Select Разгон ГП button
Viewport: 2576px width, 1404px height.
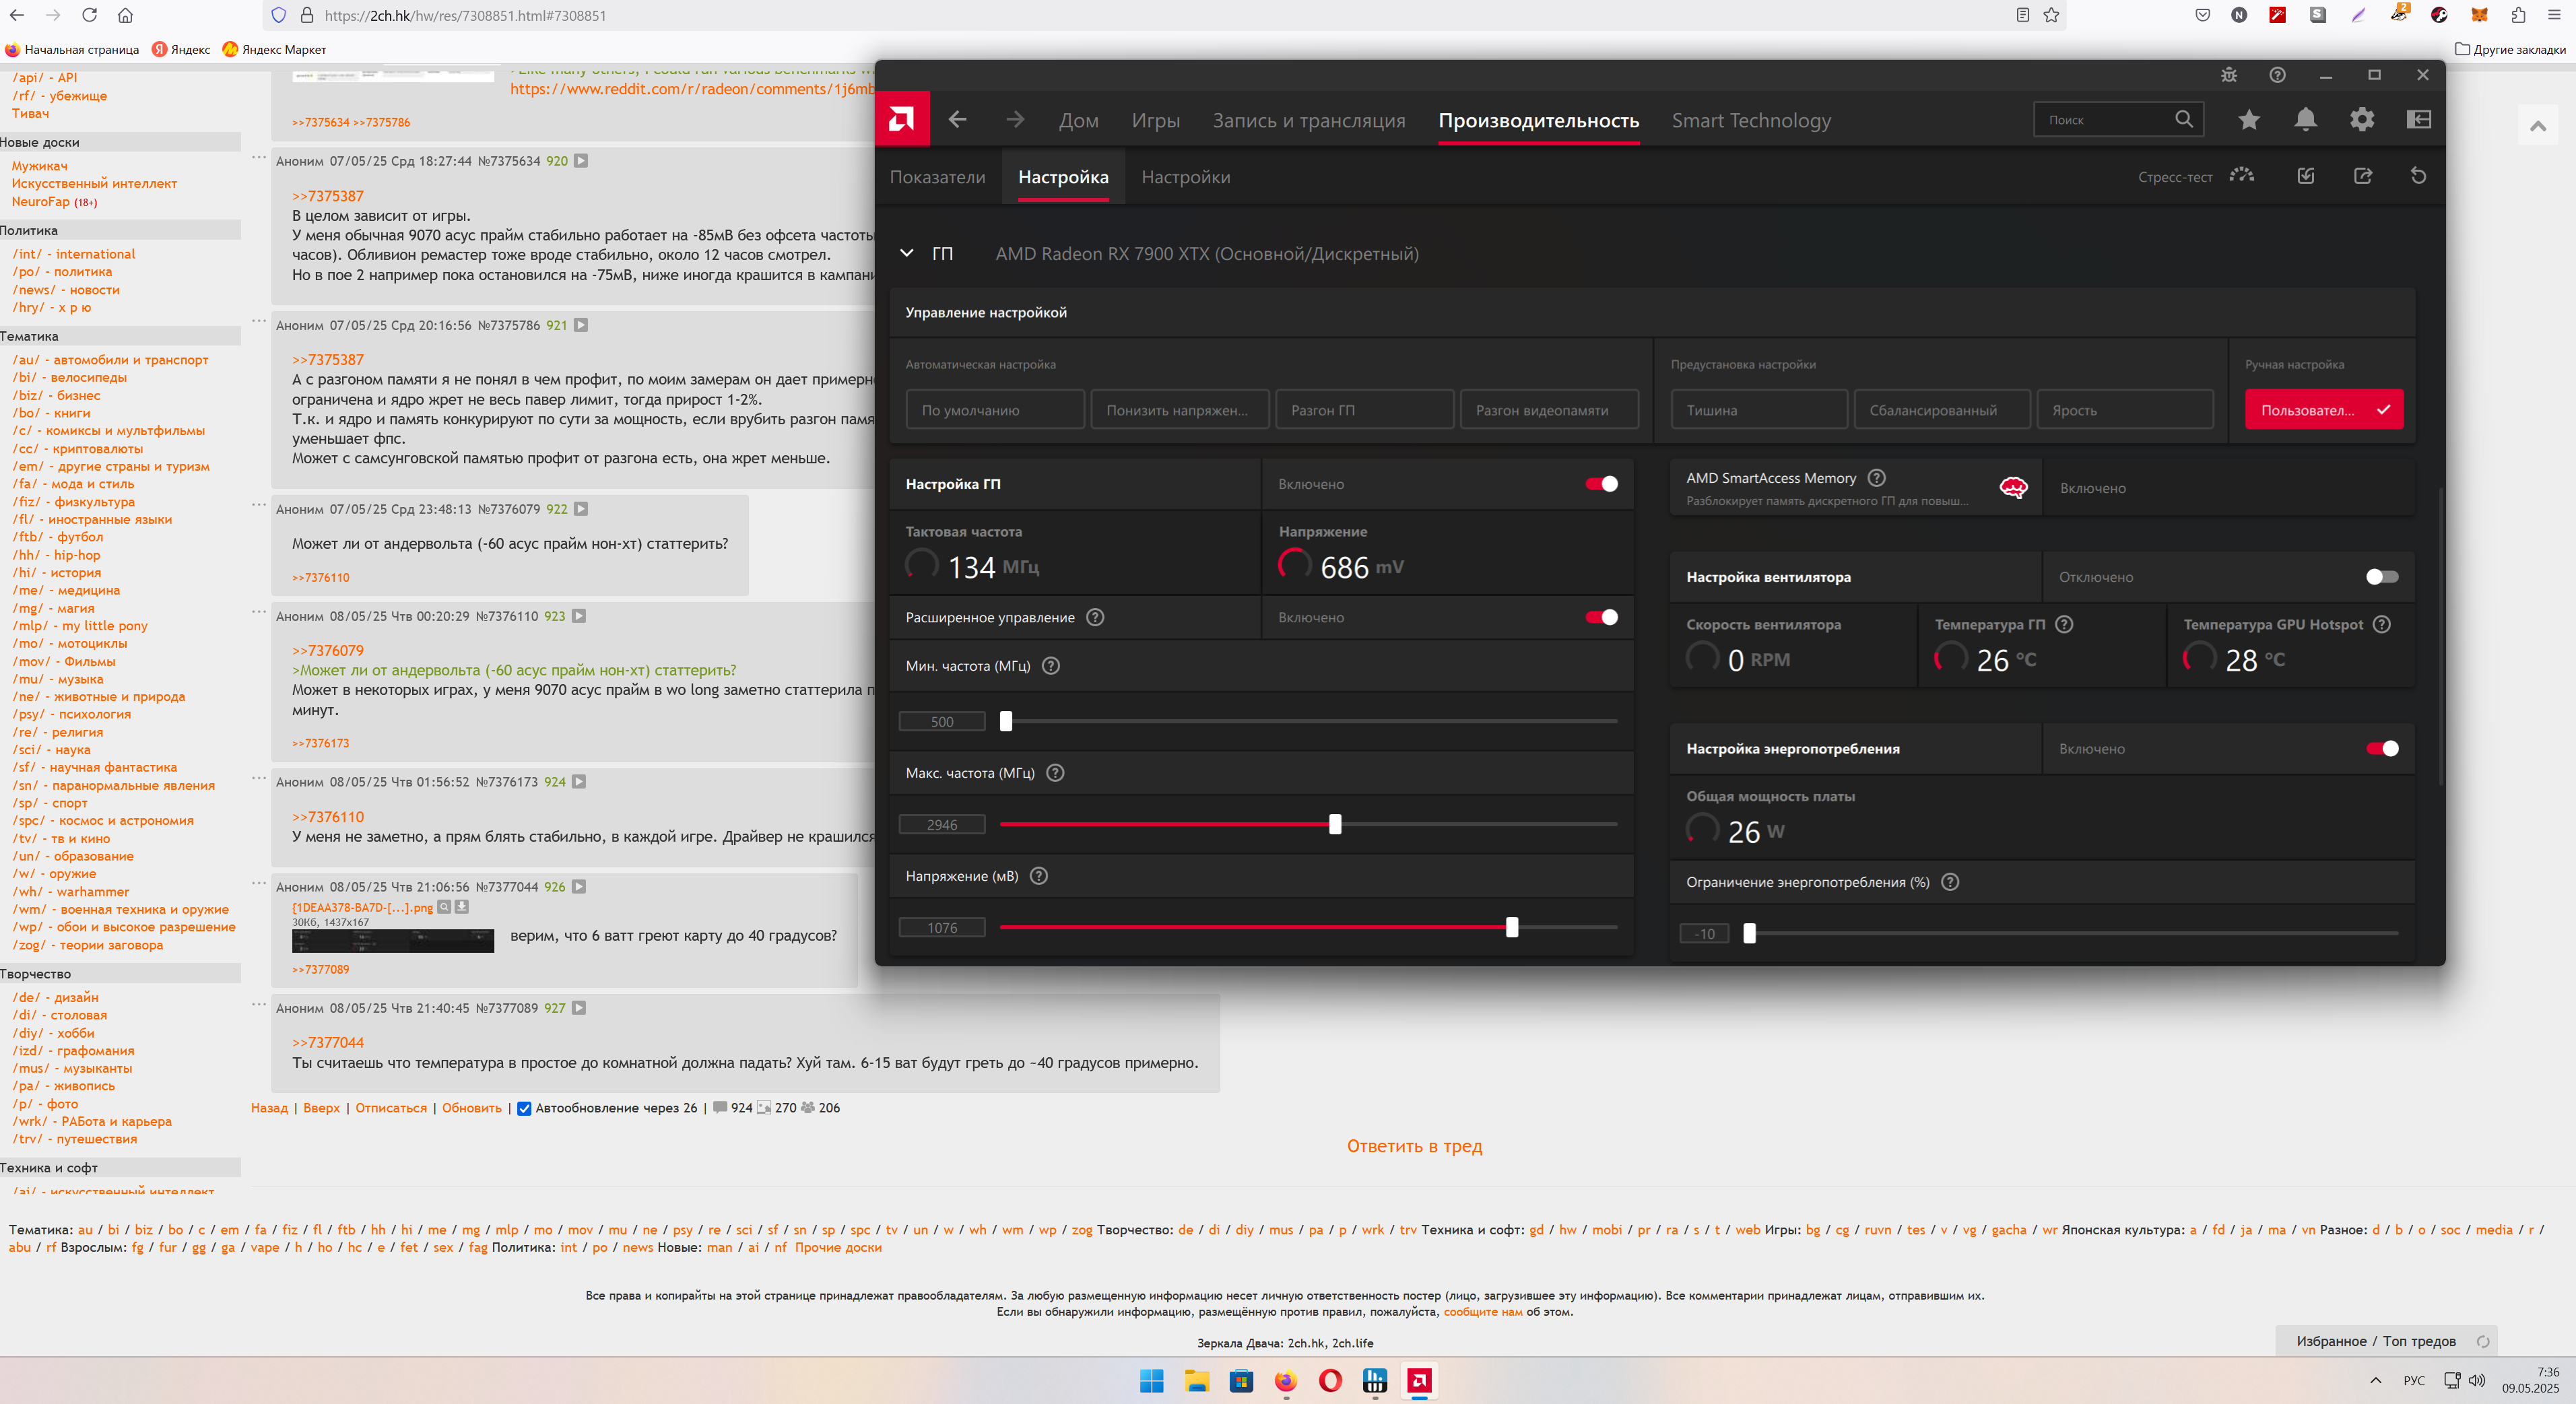[x=1364, y=410]
